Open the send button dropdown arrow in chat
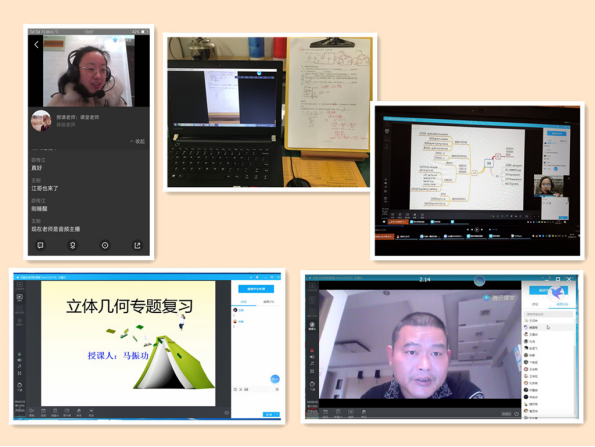The width and height of the screenshot is (595, 447). tap(277, 414)
